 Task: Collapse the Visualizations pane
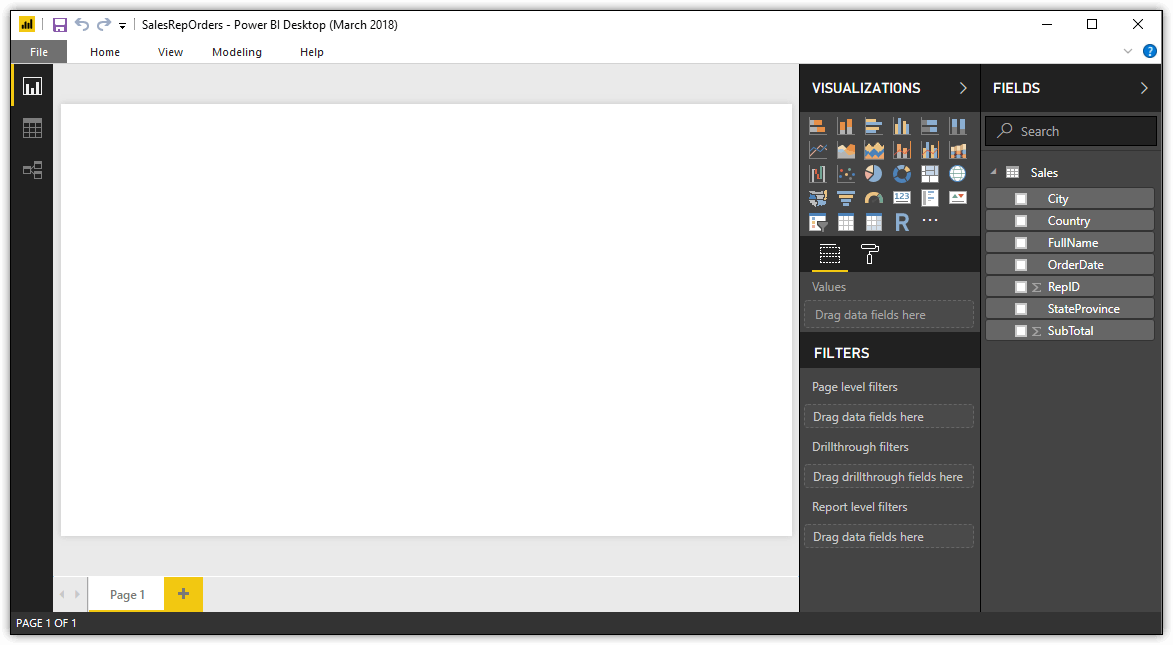[x=963, y=88]
